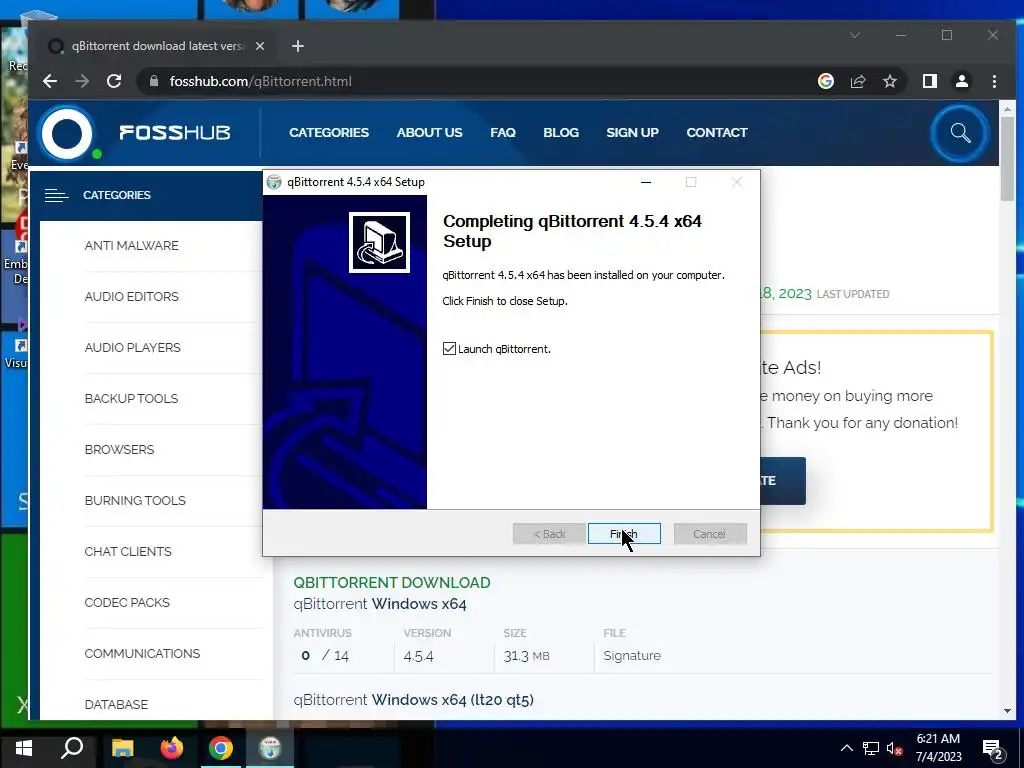Image resolution: width=1024 pixels, height=768 pixels.
Task: Open Chrome side panel icon
Action: (930, 81)
